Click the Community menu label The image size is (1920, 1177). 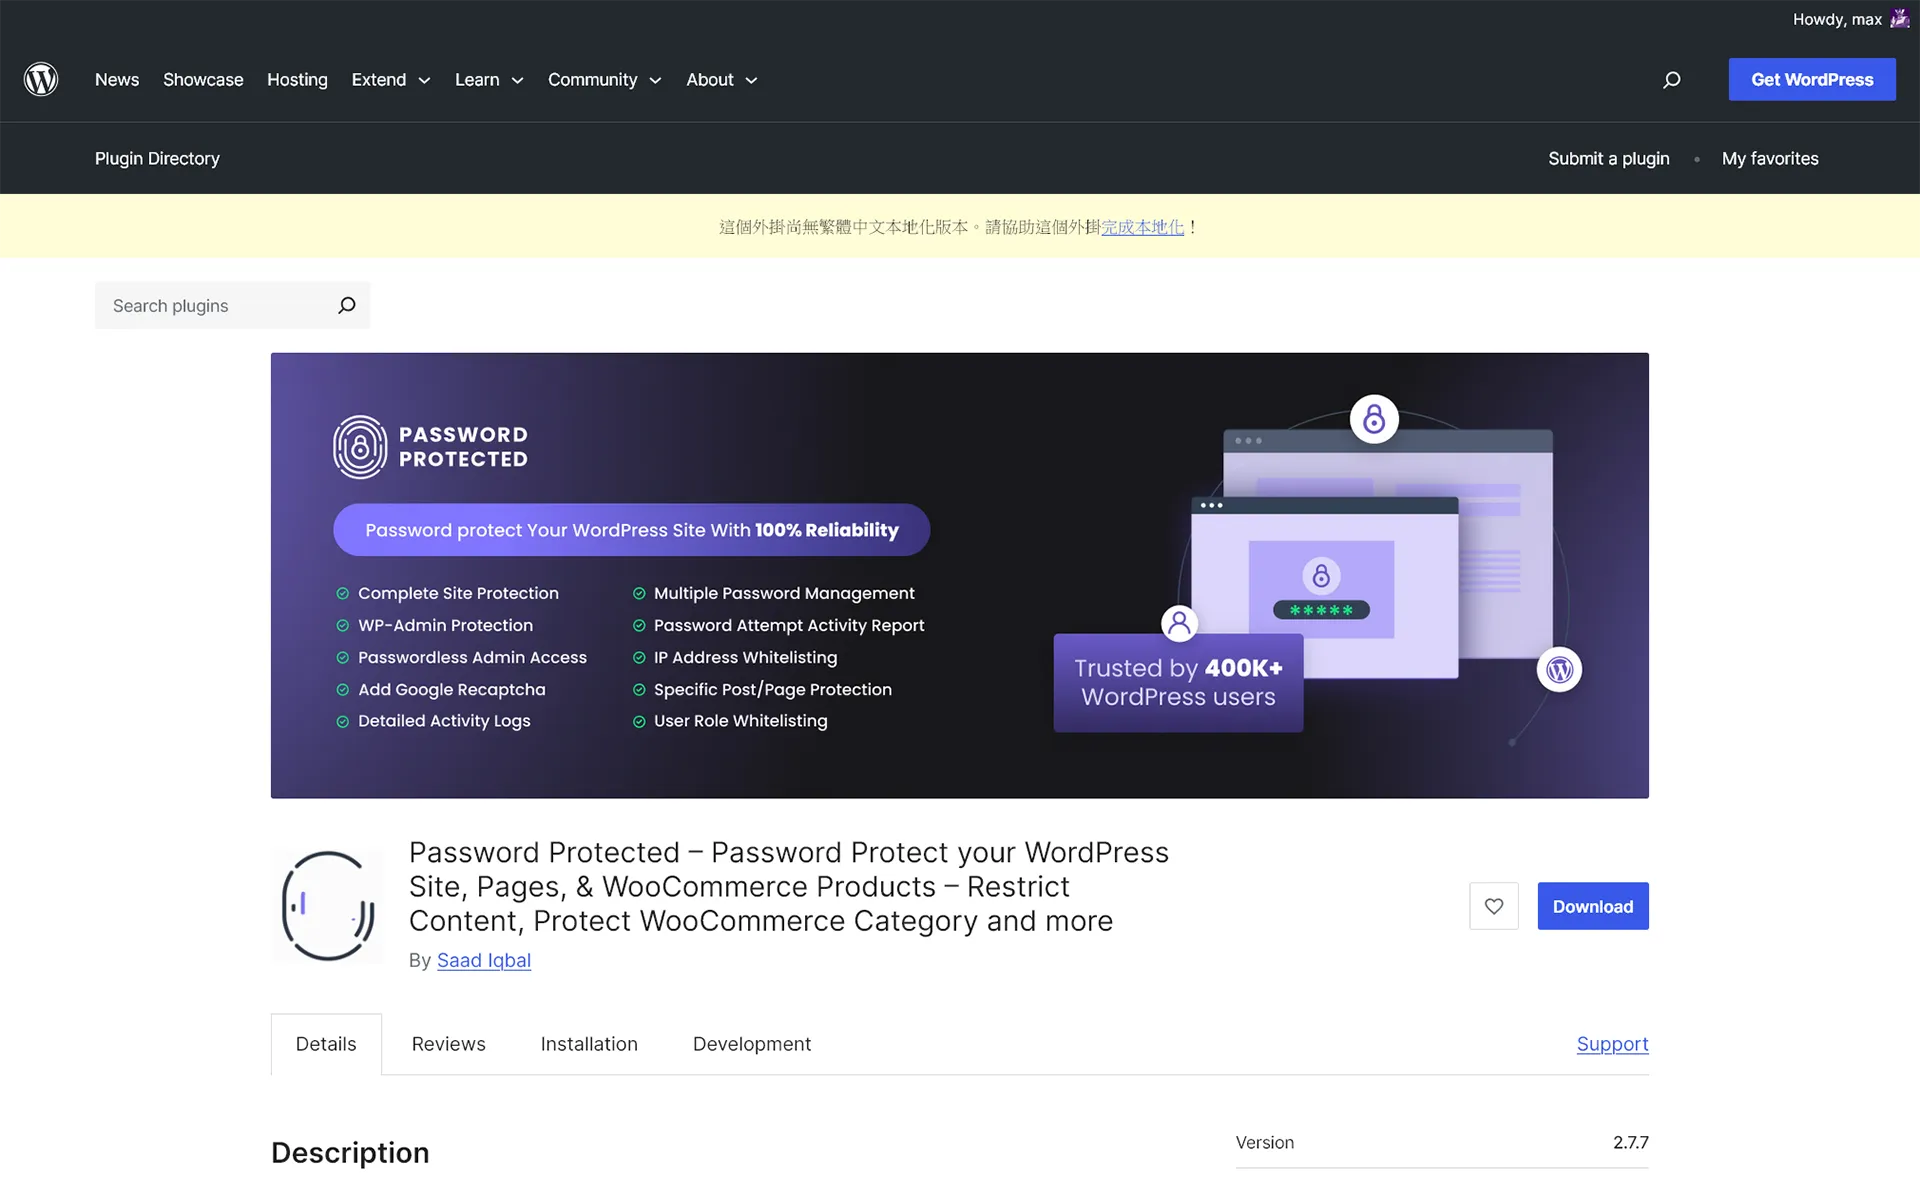[x=592, y=79]
